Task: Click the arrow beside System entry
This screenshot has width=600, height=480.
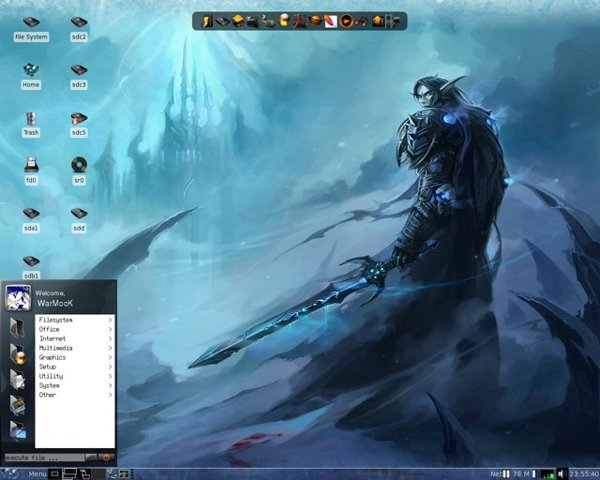Action: click(110, 385)
